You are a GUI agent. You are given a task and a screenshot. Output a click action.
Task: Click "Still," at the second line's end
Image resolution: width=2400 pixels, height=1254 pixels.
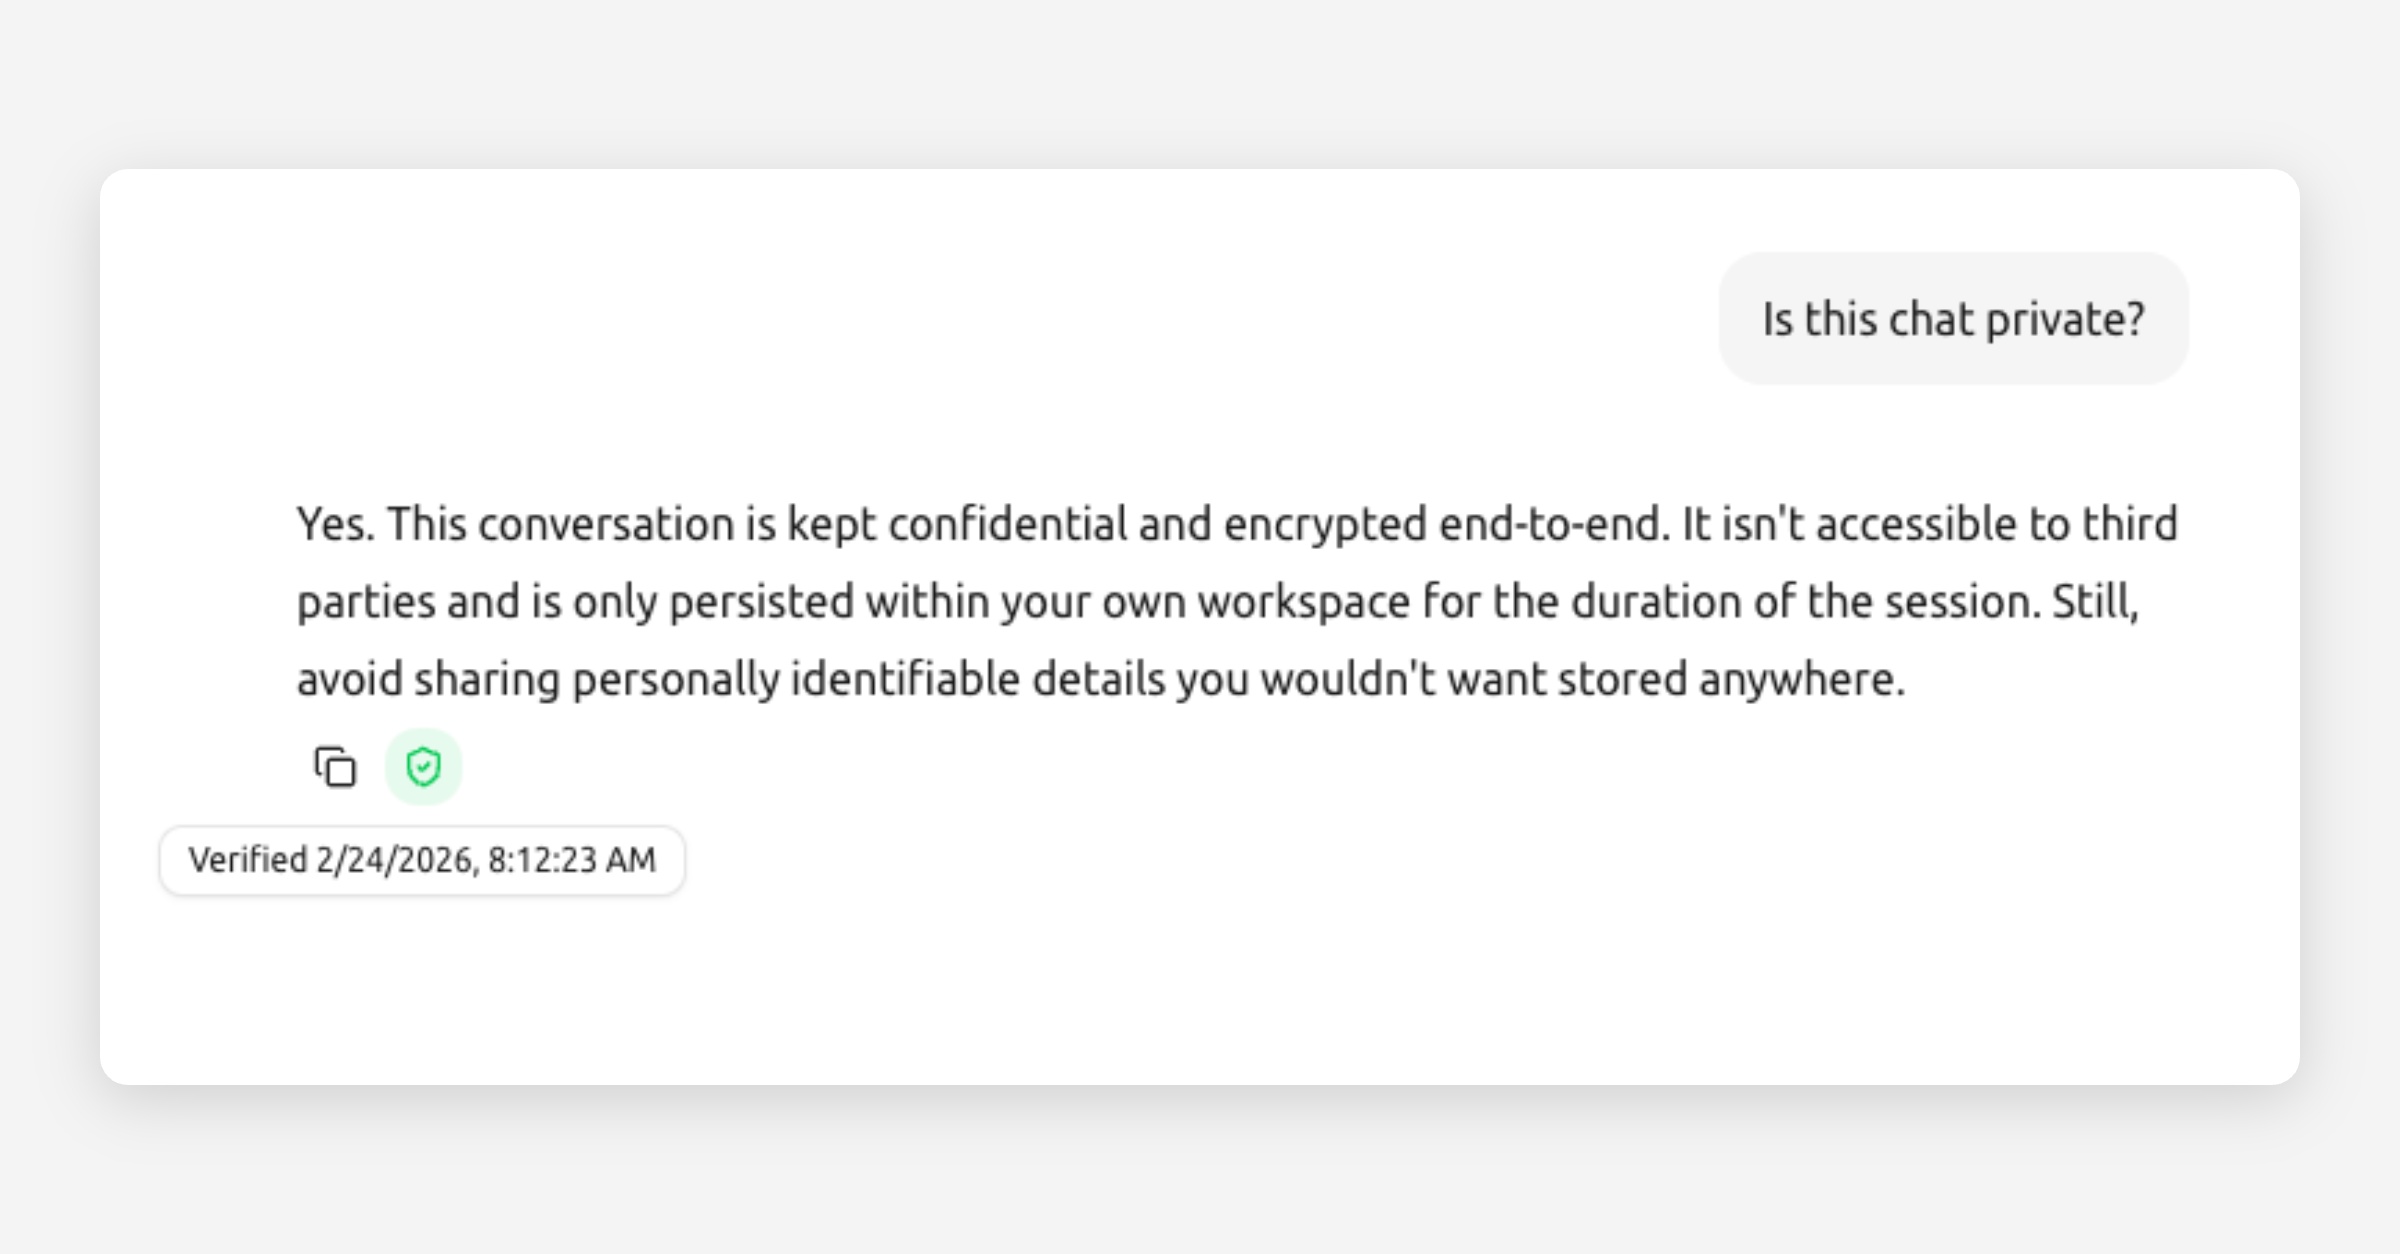[x=2095, y=602]
